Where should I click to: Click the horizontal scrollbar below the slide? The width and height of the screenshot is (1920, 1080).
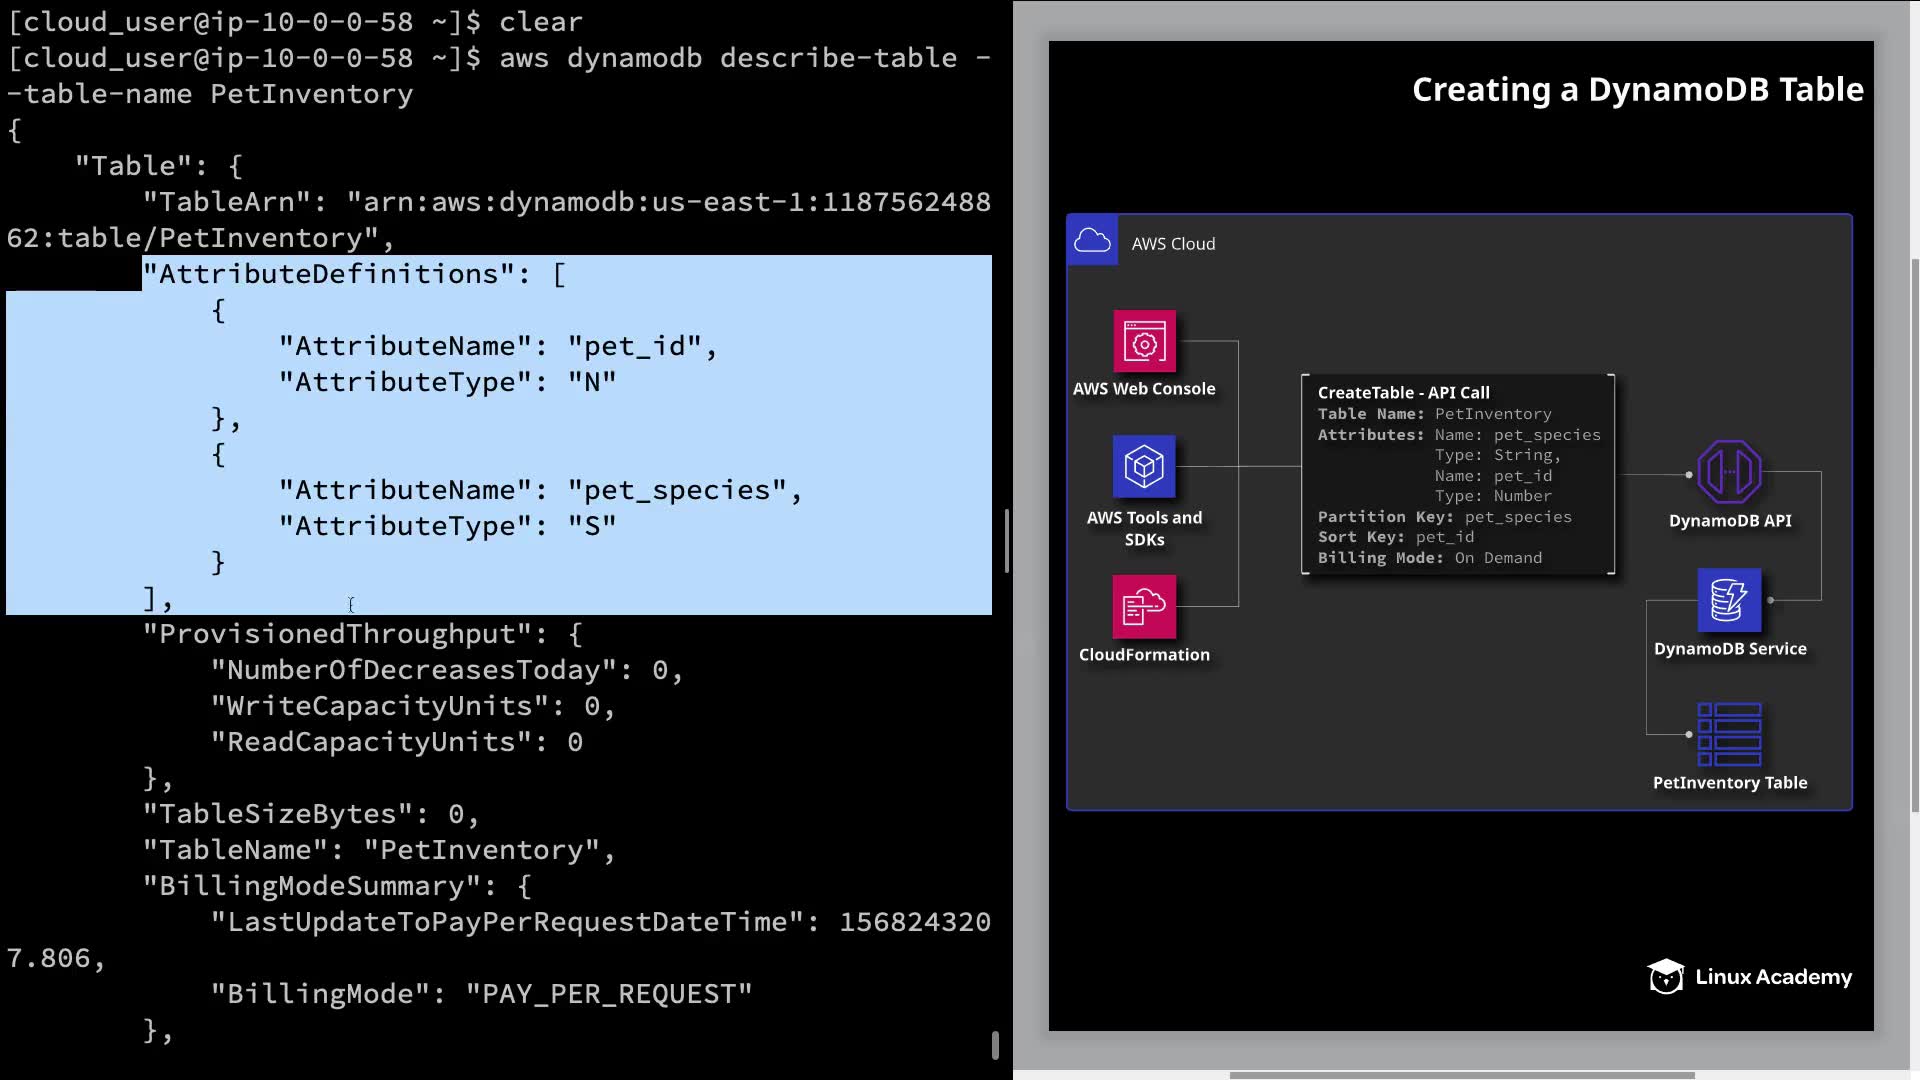(1461, 1075)
